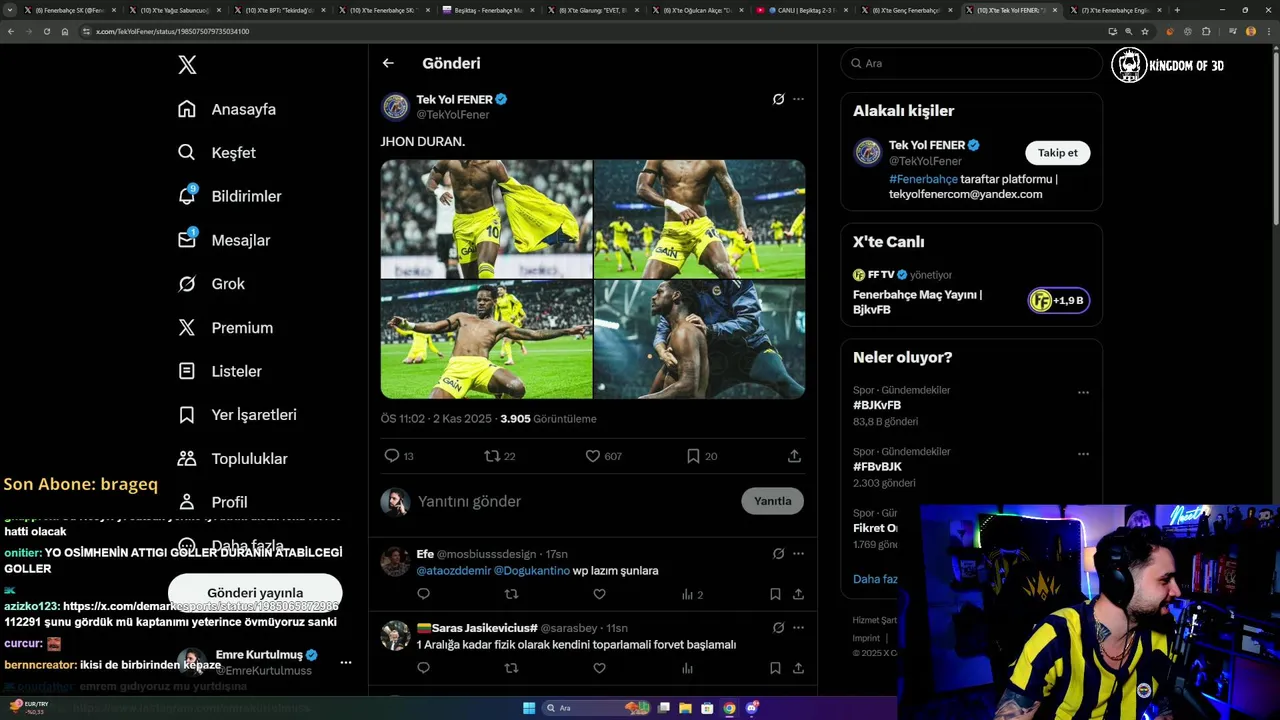
Task: Click the Yanıtını gönder reply field
Action: click(575, 501)
